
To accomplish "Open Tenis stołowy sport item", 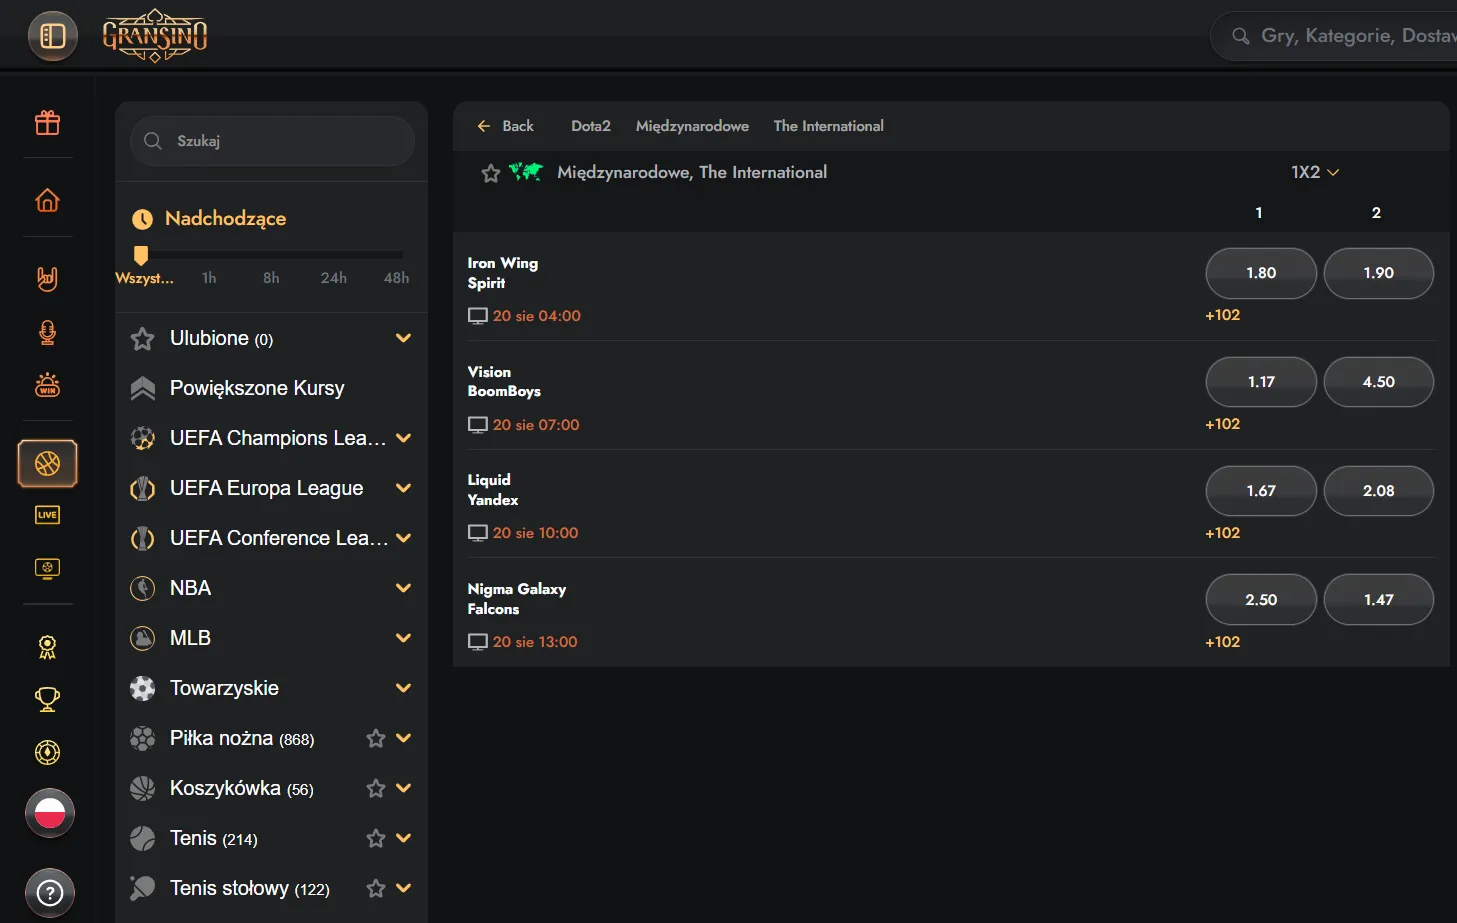I will (249, 888).
